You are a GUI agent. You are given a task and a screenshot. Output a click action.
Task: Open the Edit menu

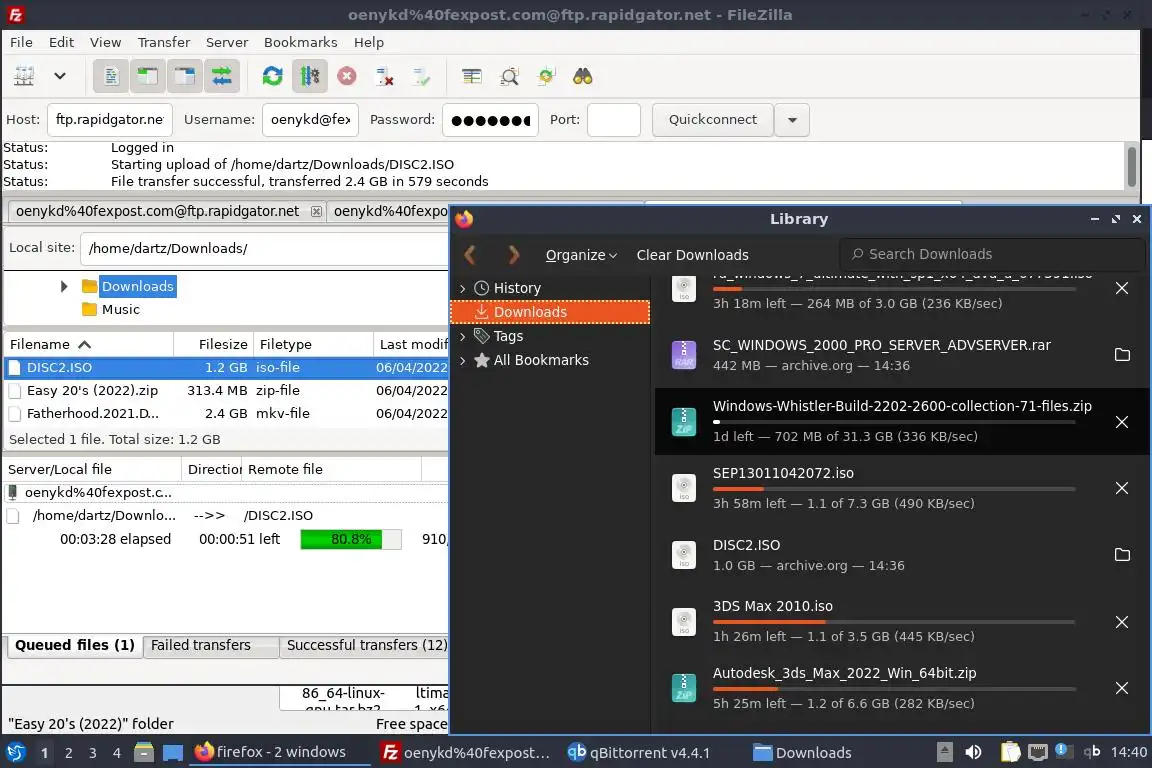coord(61,42)
